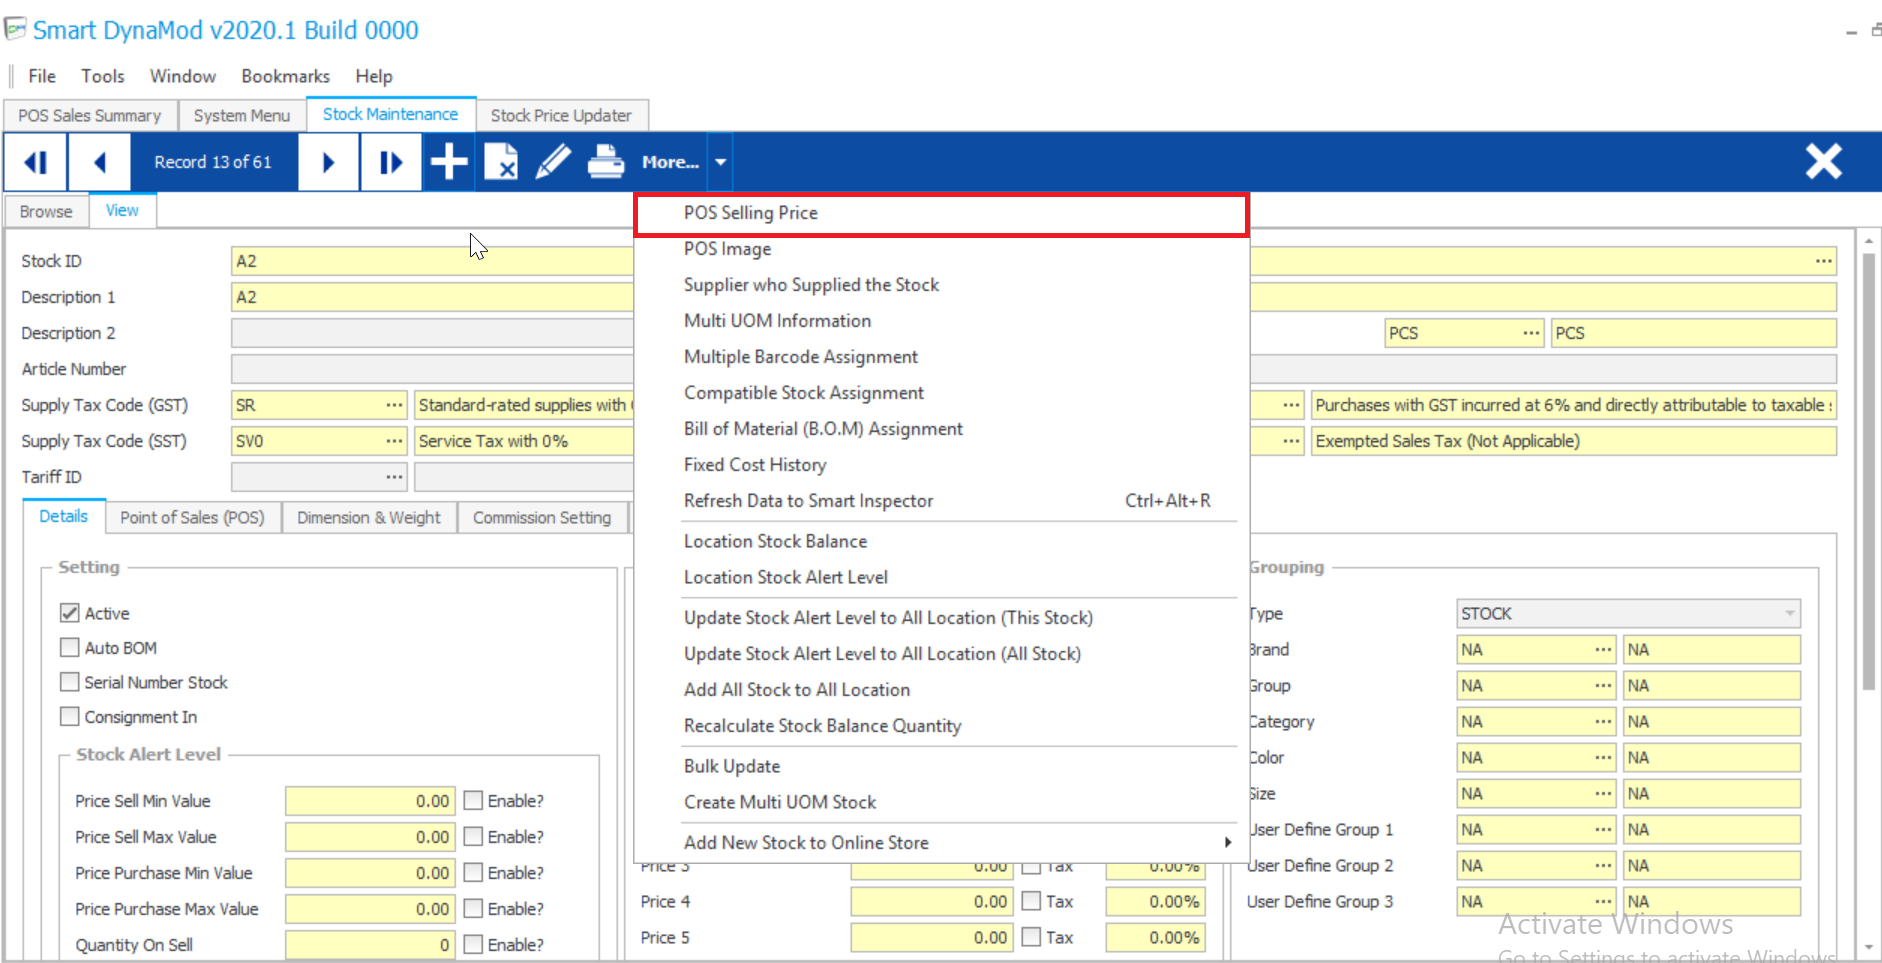
Task: Tick the Consignment In checkbox
Action: [69, 717]
